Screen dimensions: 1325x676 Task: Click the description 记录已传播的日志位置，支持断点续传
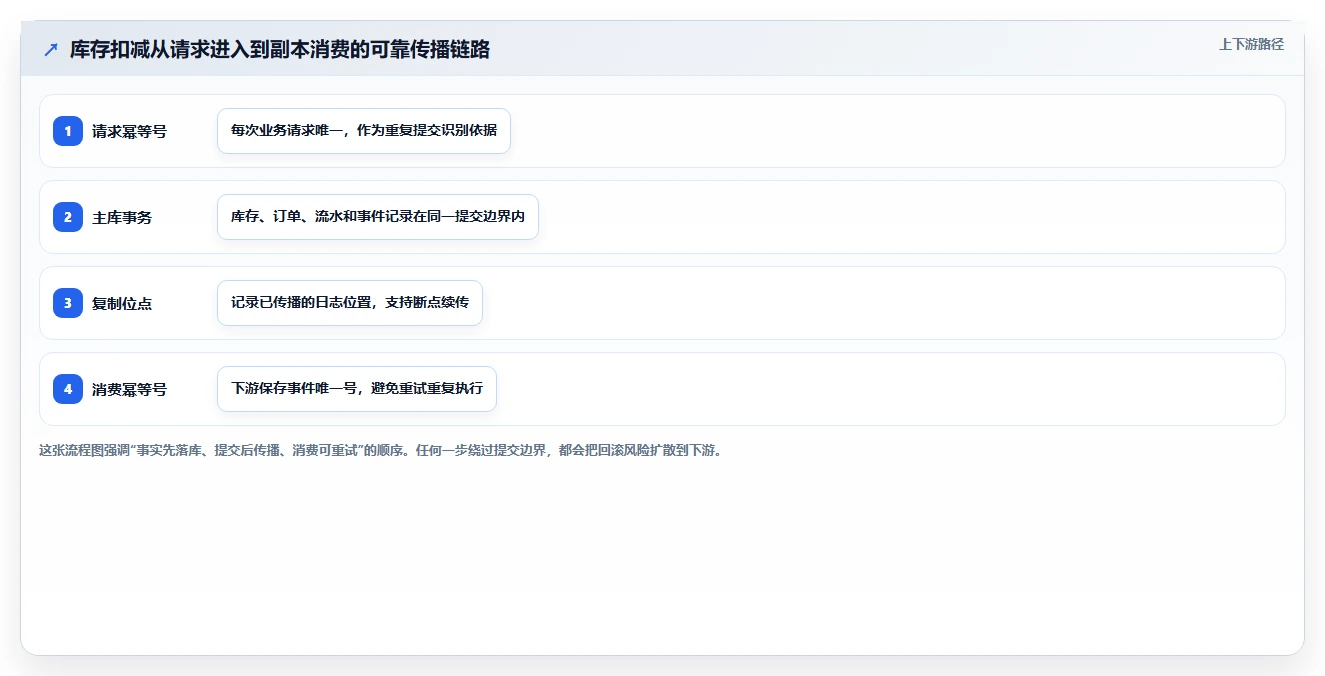(350, 303)
